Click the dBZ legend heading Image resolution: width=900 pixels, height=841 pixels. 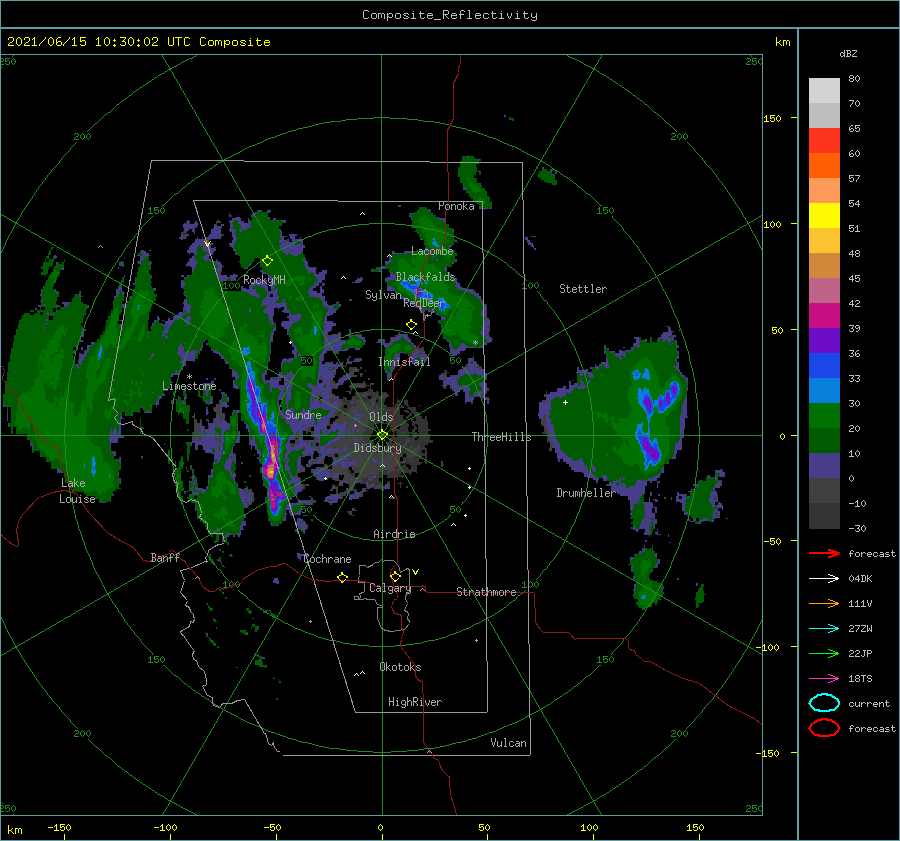coord(848,53)
